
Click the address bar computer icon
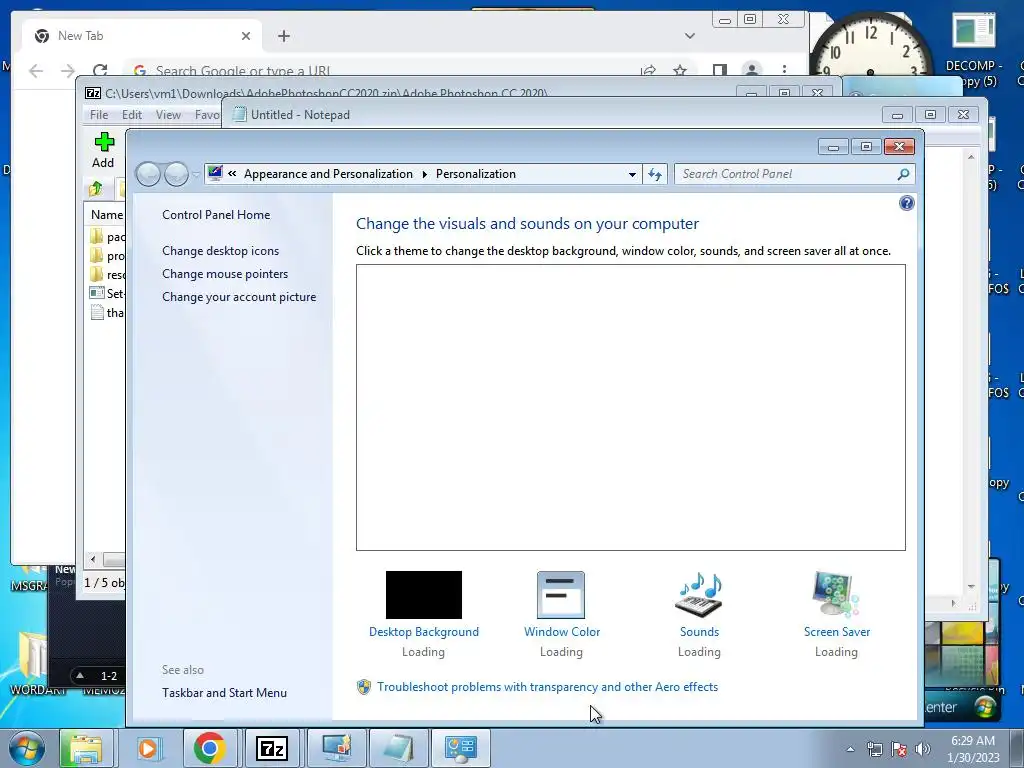click(x=215, y=173)
